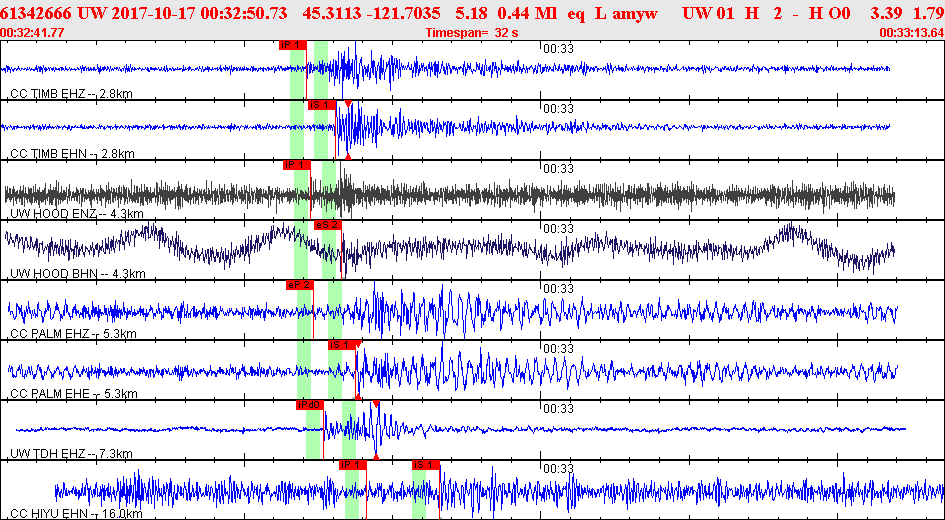Click the start time 00:32:41.77 label
The height and width of the screenshot is (520, 945).
pyautogui.click(x=31, y=33)
